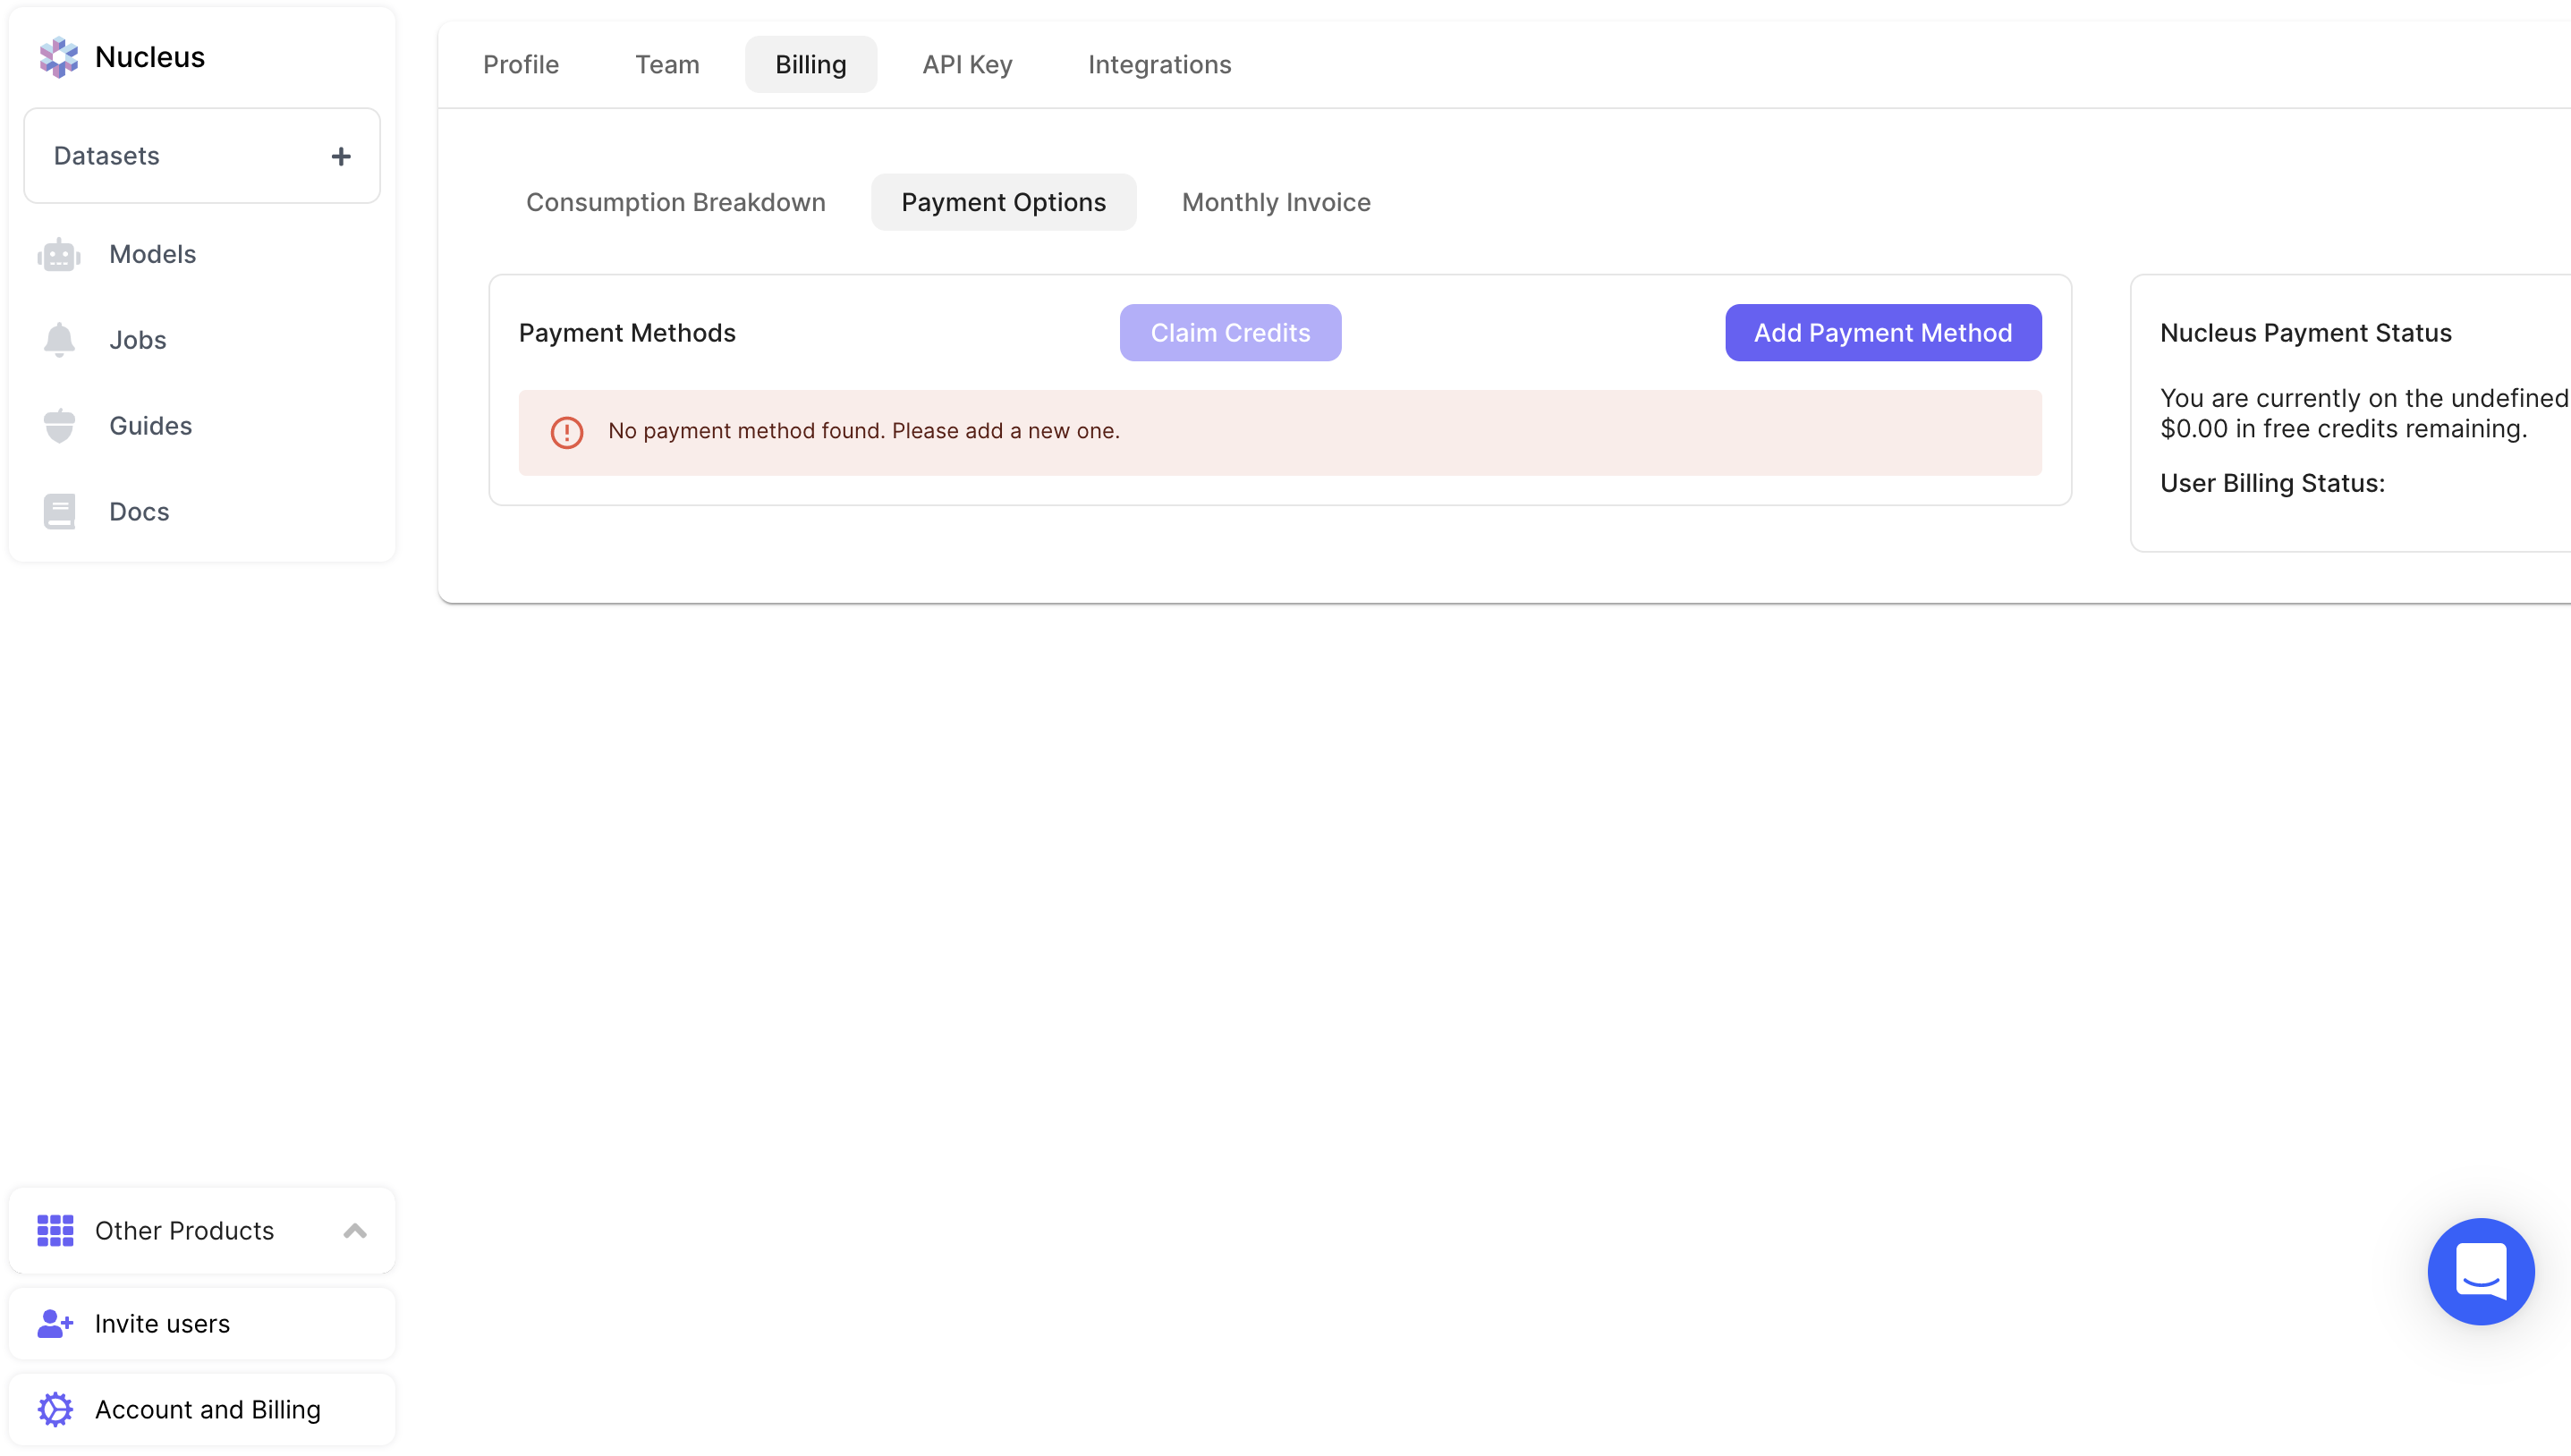
Task: Open the API Key tab
Action: pos(967,65)
